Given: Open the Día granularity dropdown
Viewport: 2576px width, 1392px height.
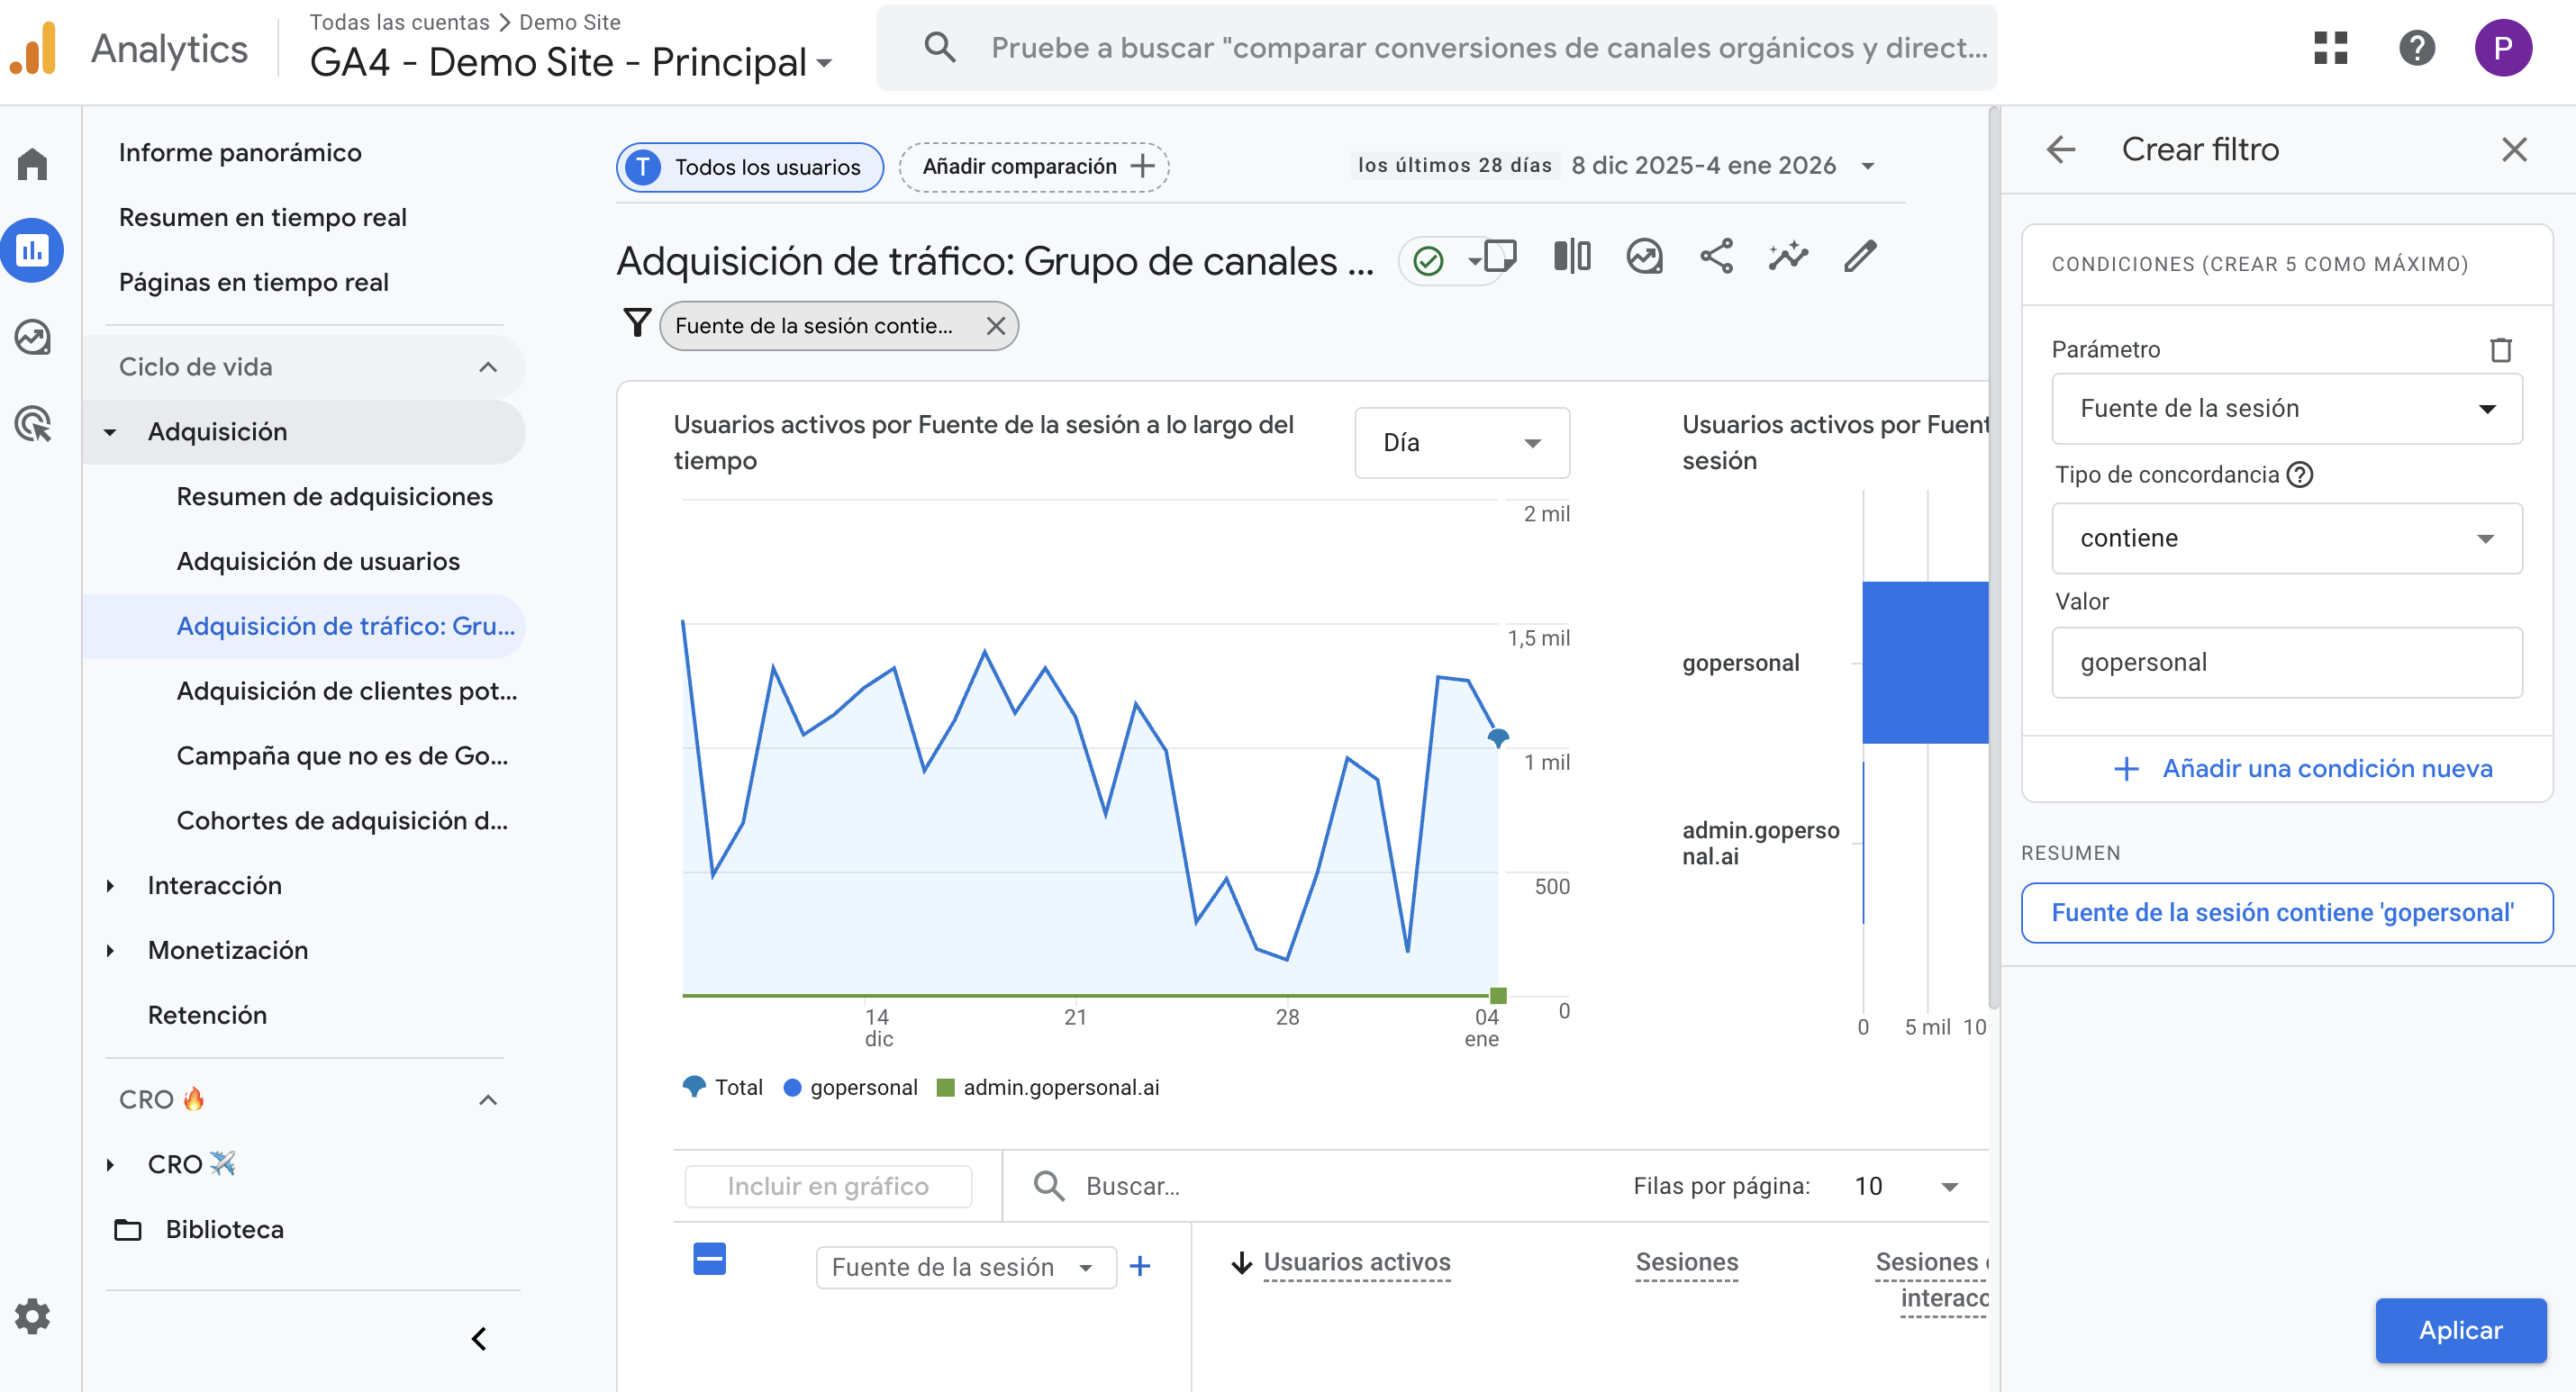Looking at the screenshot, I should click(1461, 442).
